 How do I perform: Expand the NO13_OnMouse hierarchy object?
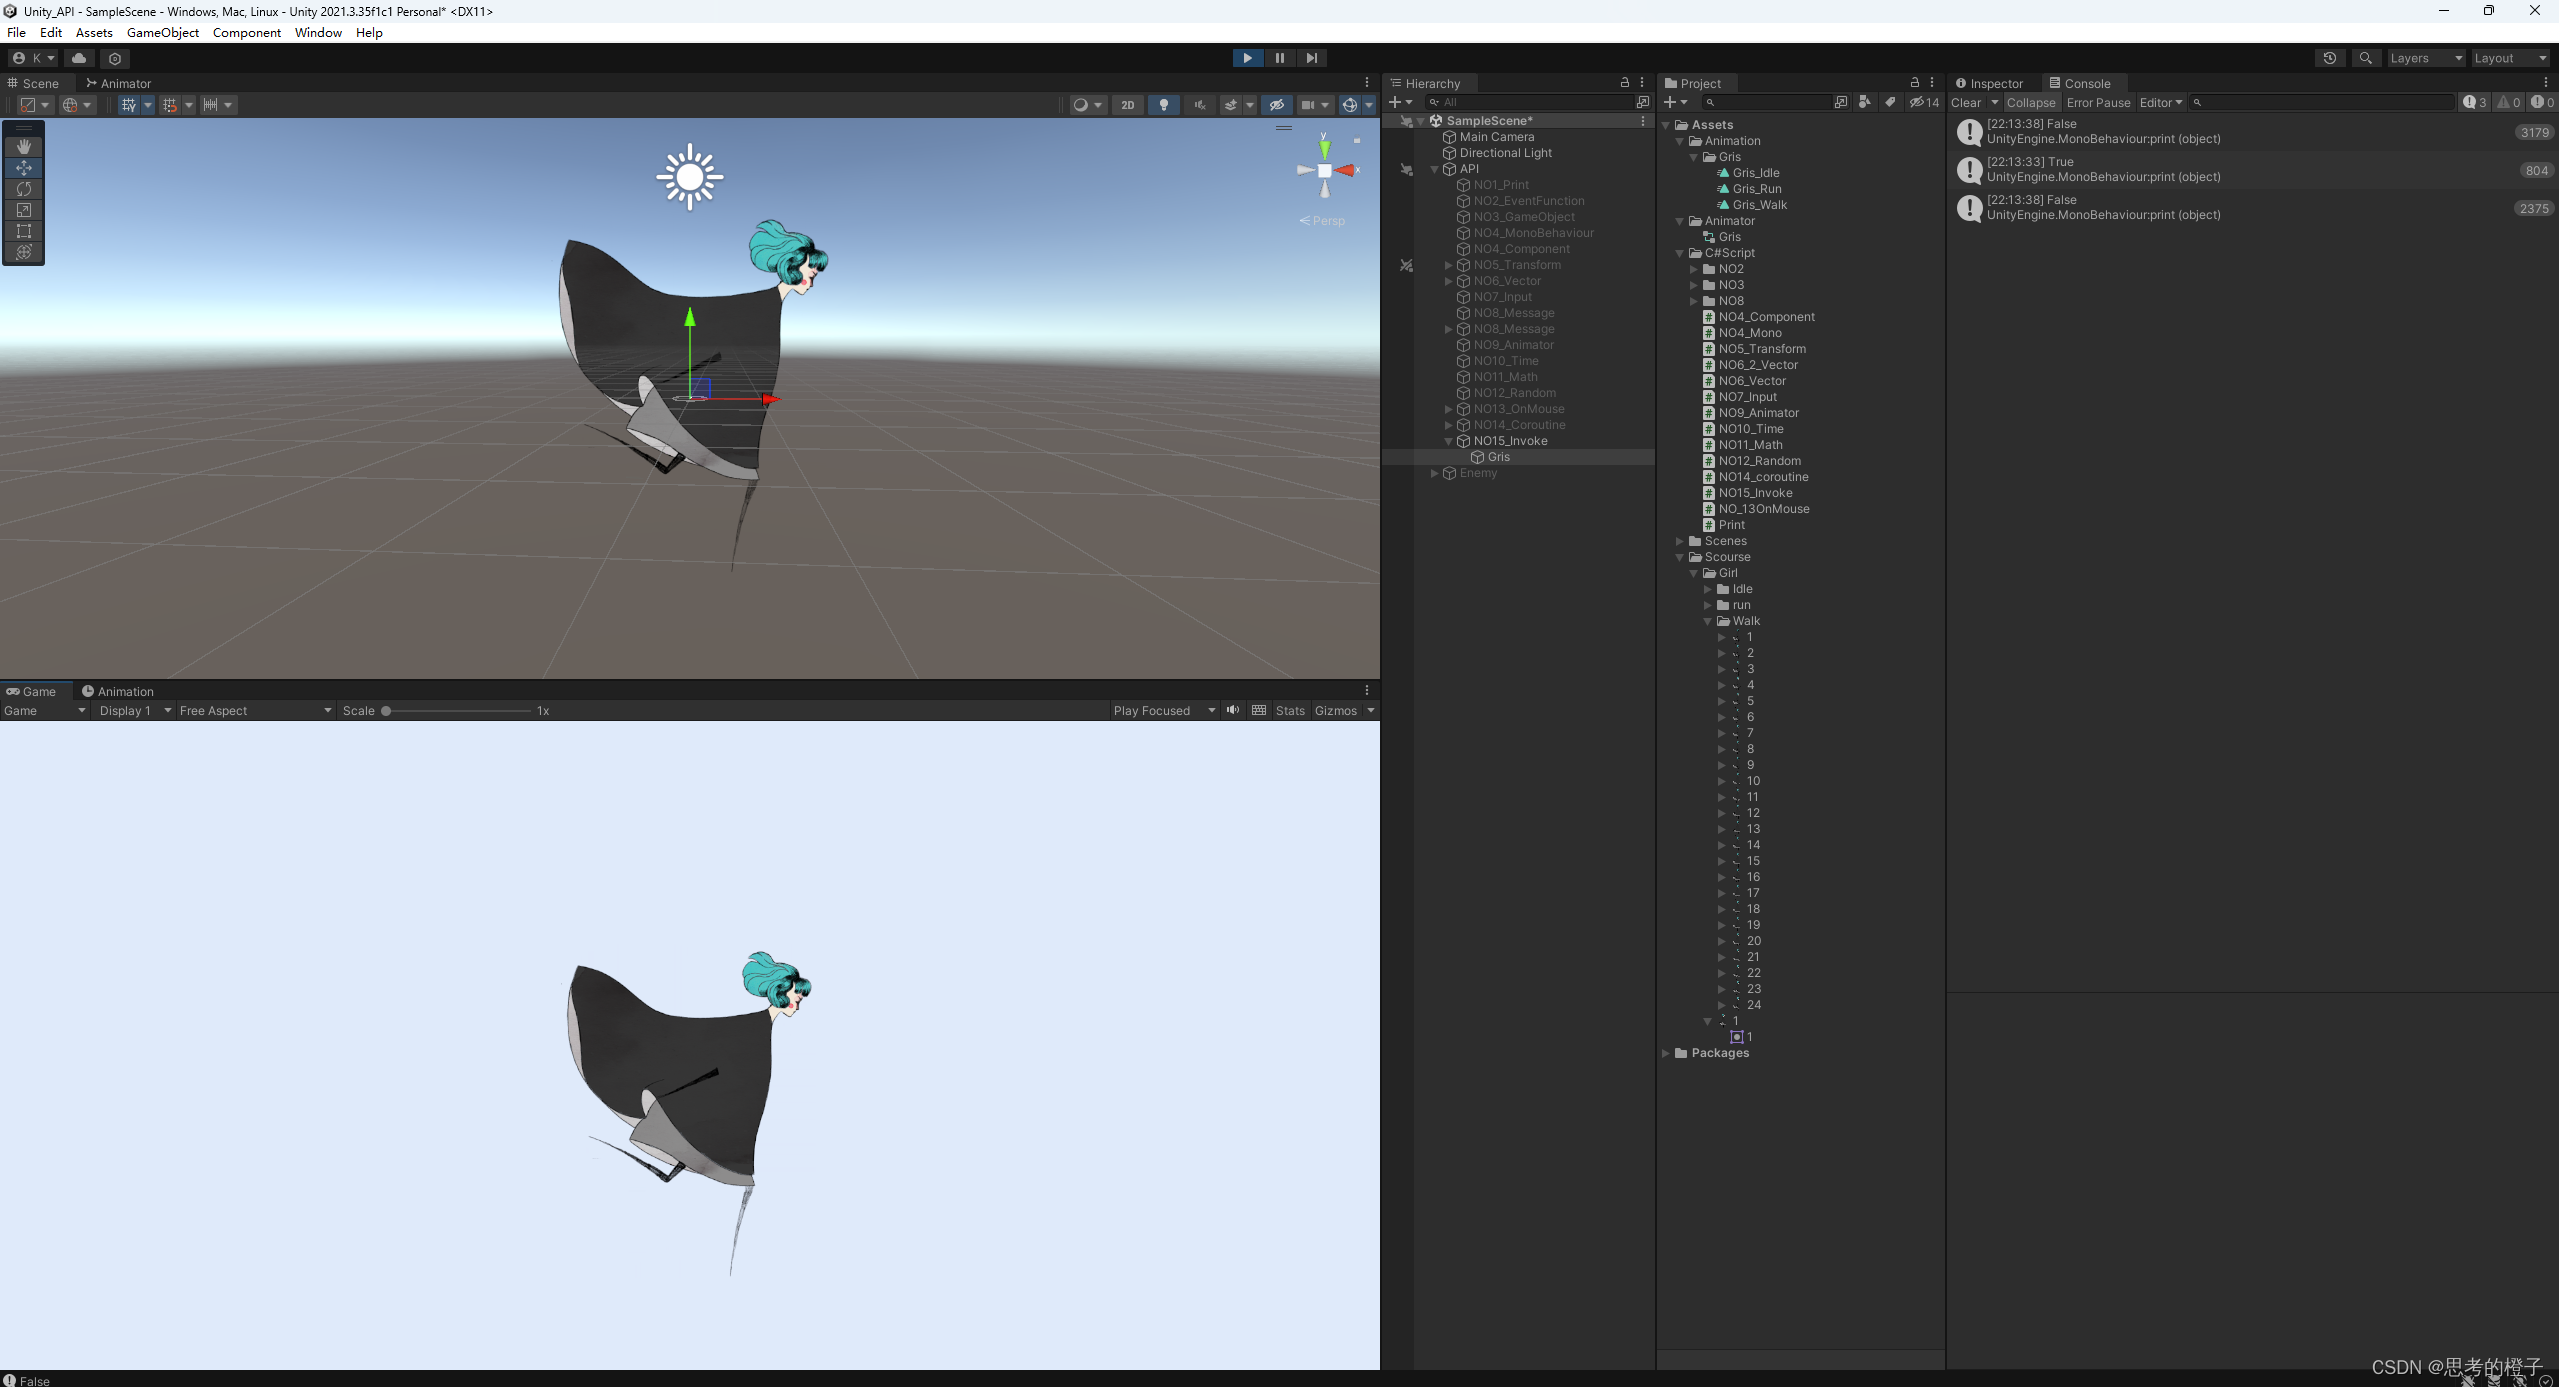point(1448,409)
